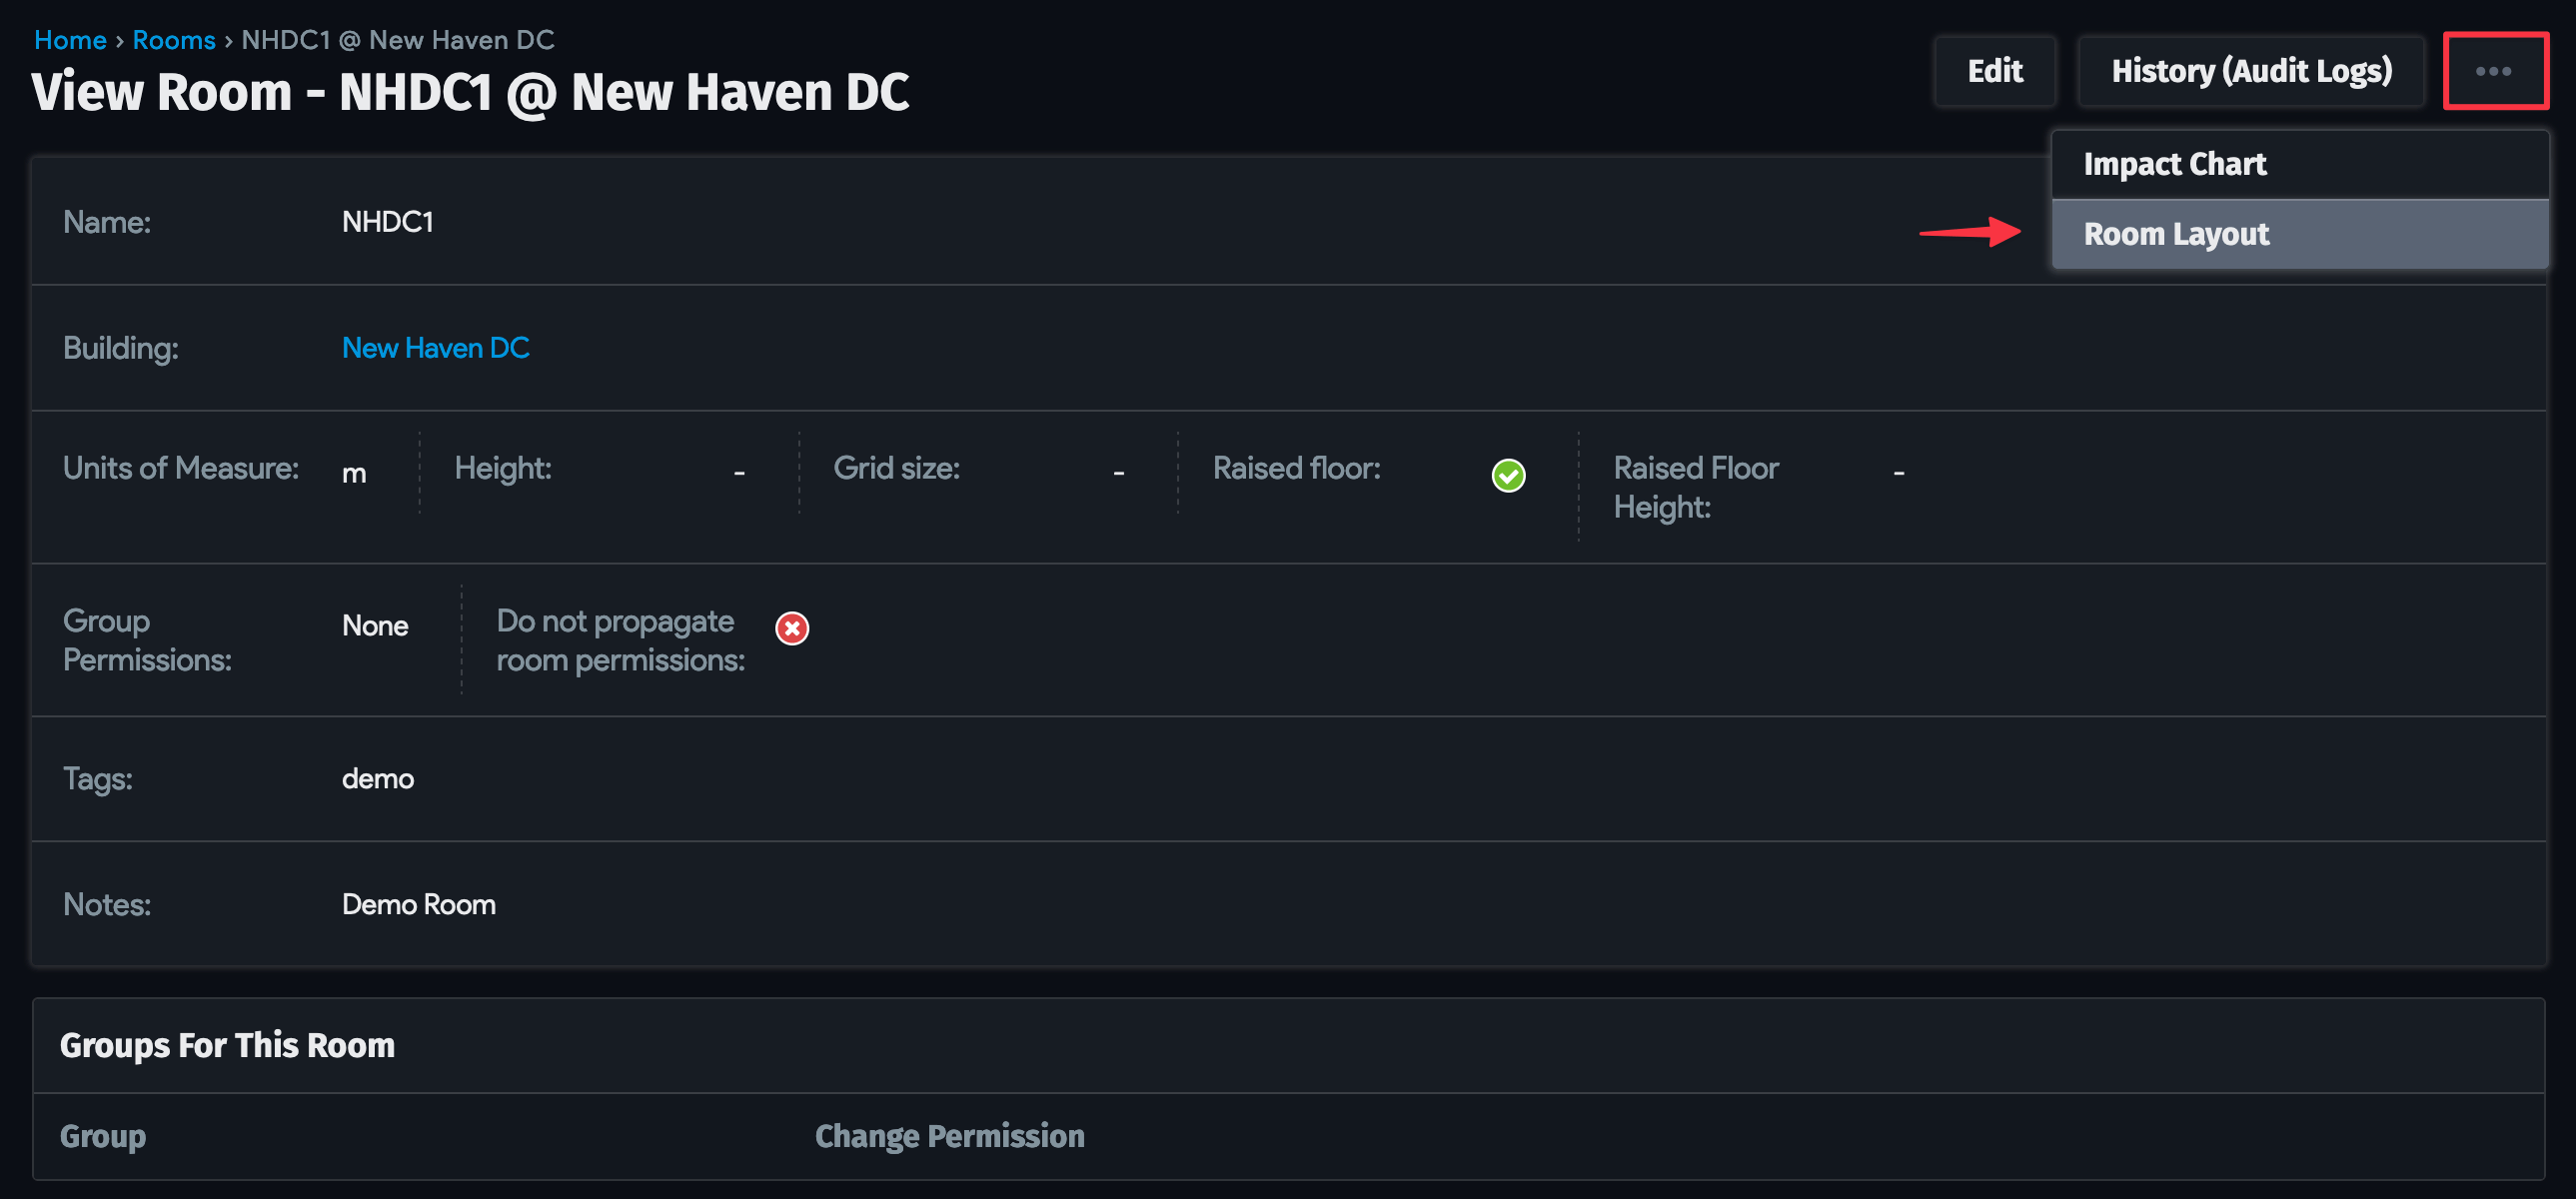This screenshot has width=2576, height=1199.
Task: Click the Units of Measure value m
Action: coord(355,472)
